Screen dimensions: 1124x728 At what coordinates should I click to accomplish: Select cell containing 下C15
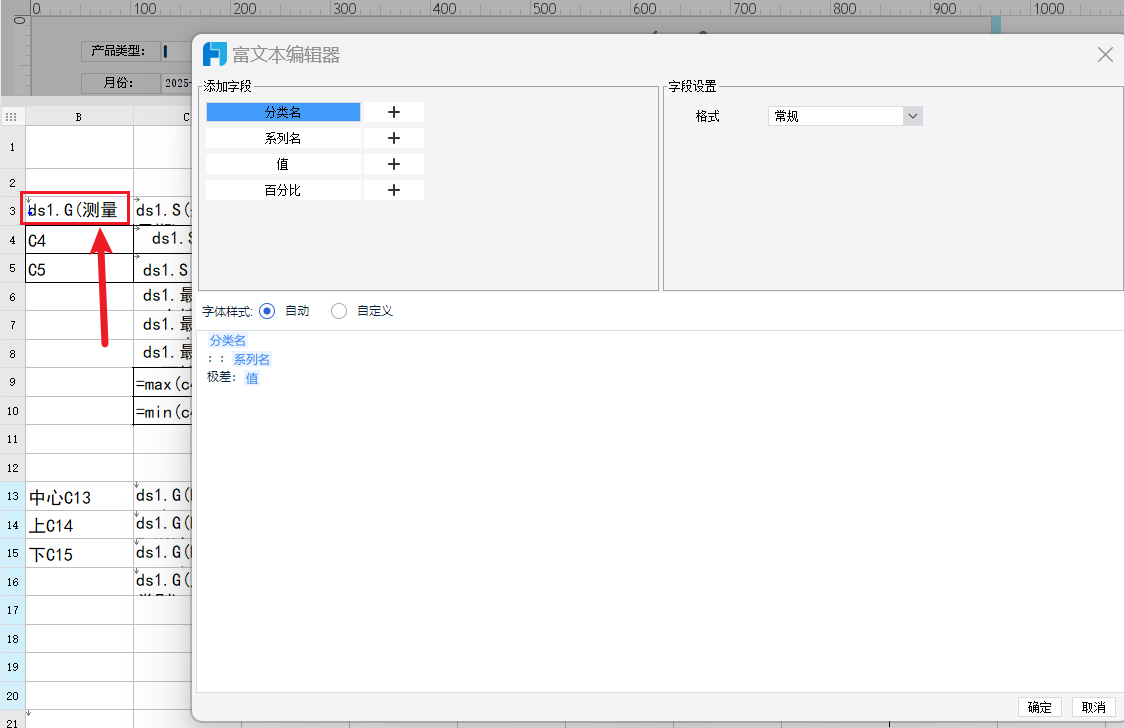click(79, 553)
